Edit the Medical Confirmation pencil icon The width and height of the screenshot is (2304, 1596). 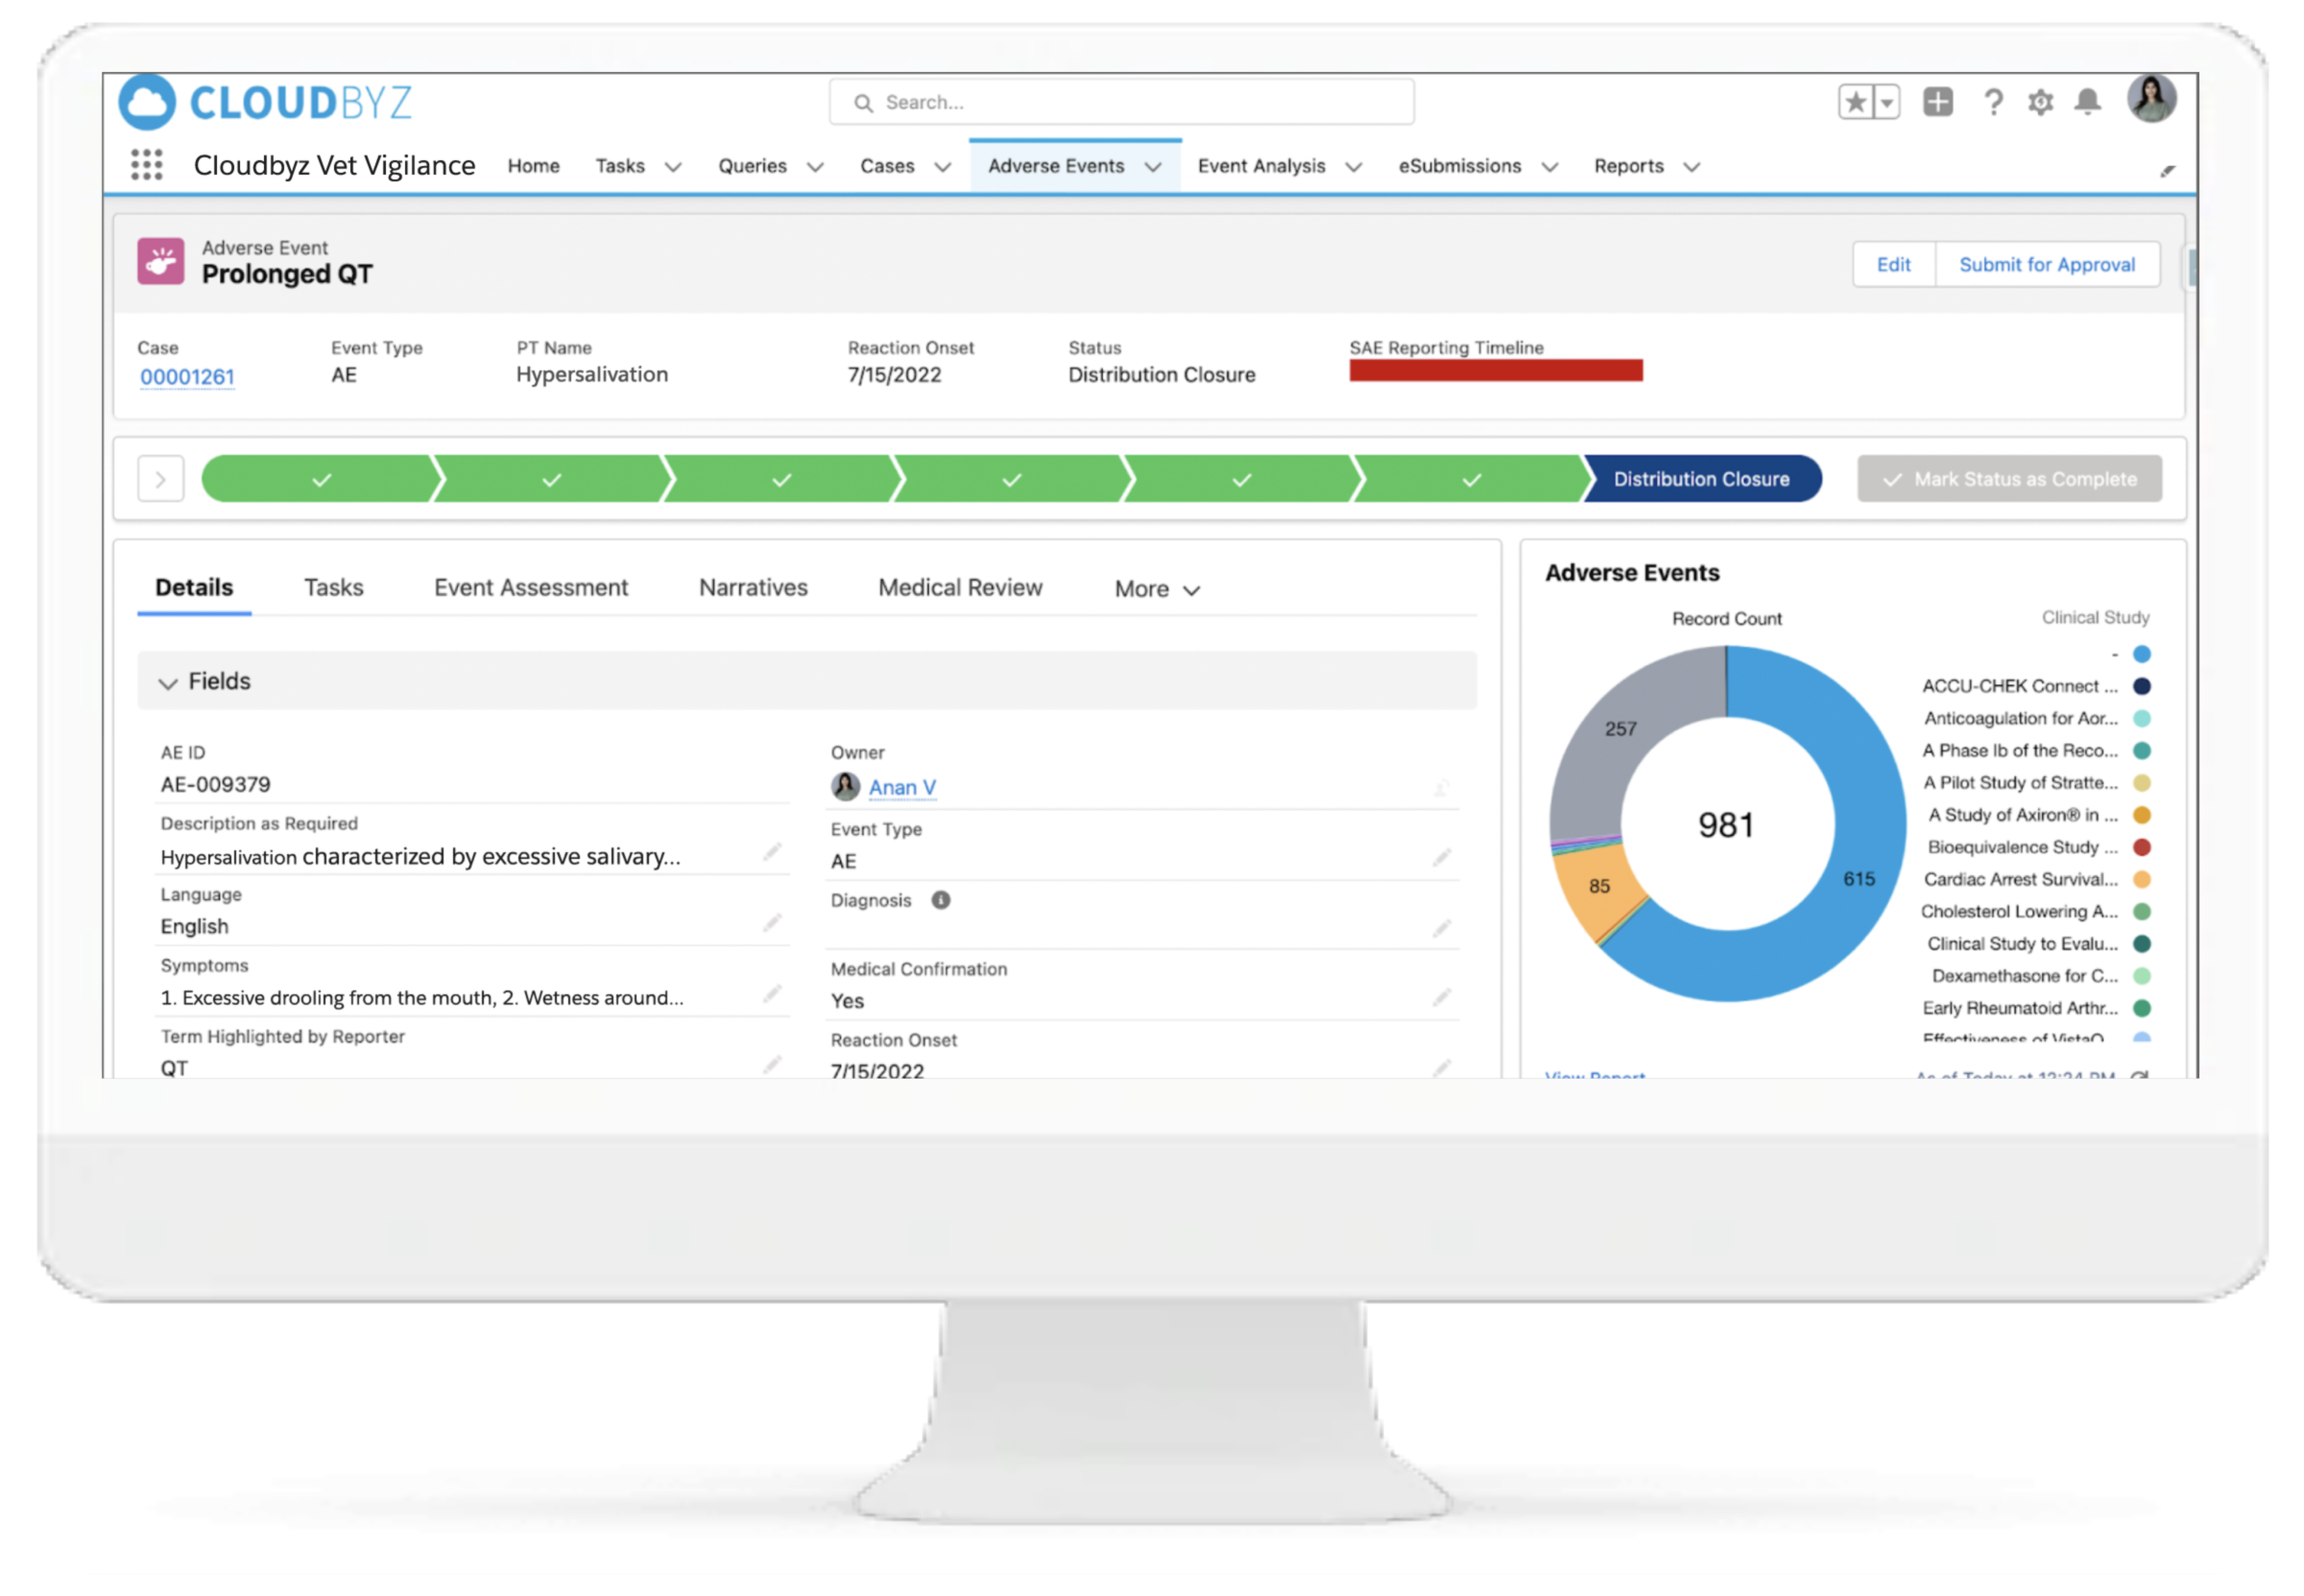pyautogui.click(x=1441, y=998)
